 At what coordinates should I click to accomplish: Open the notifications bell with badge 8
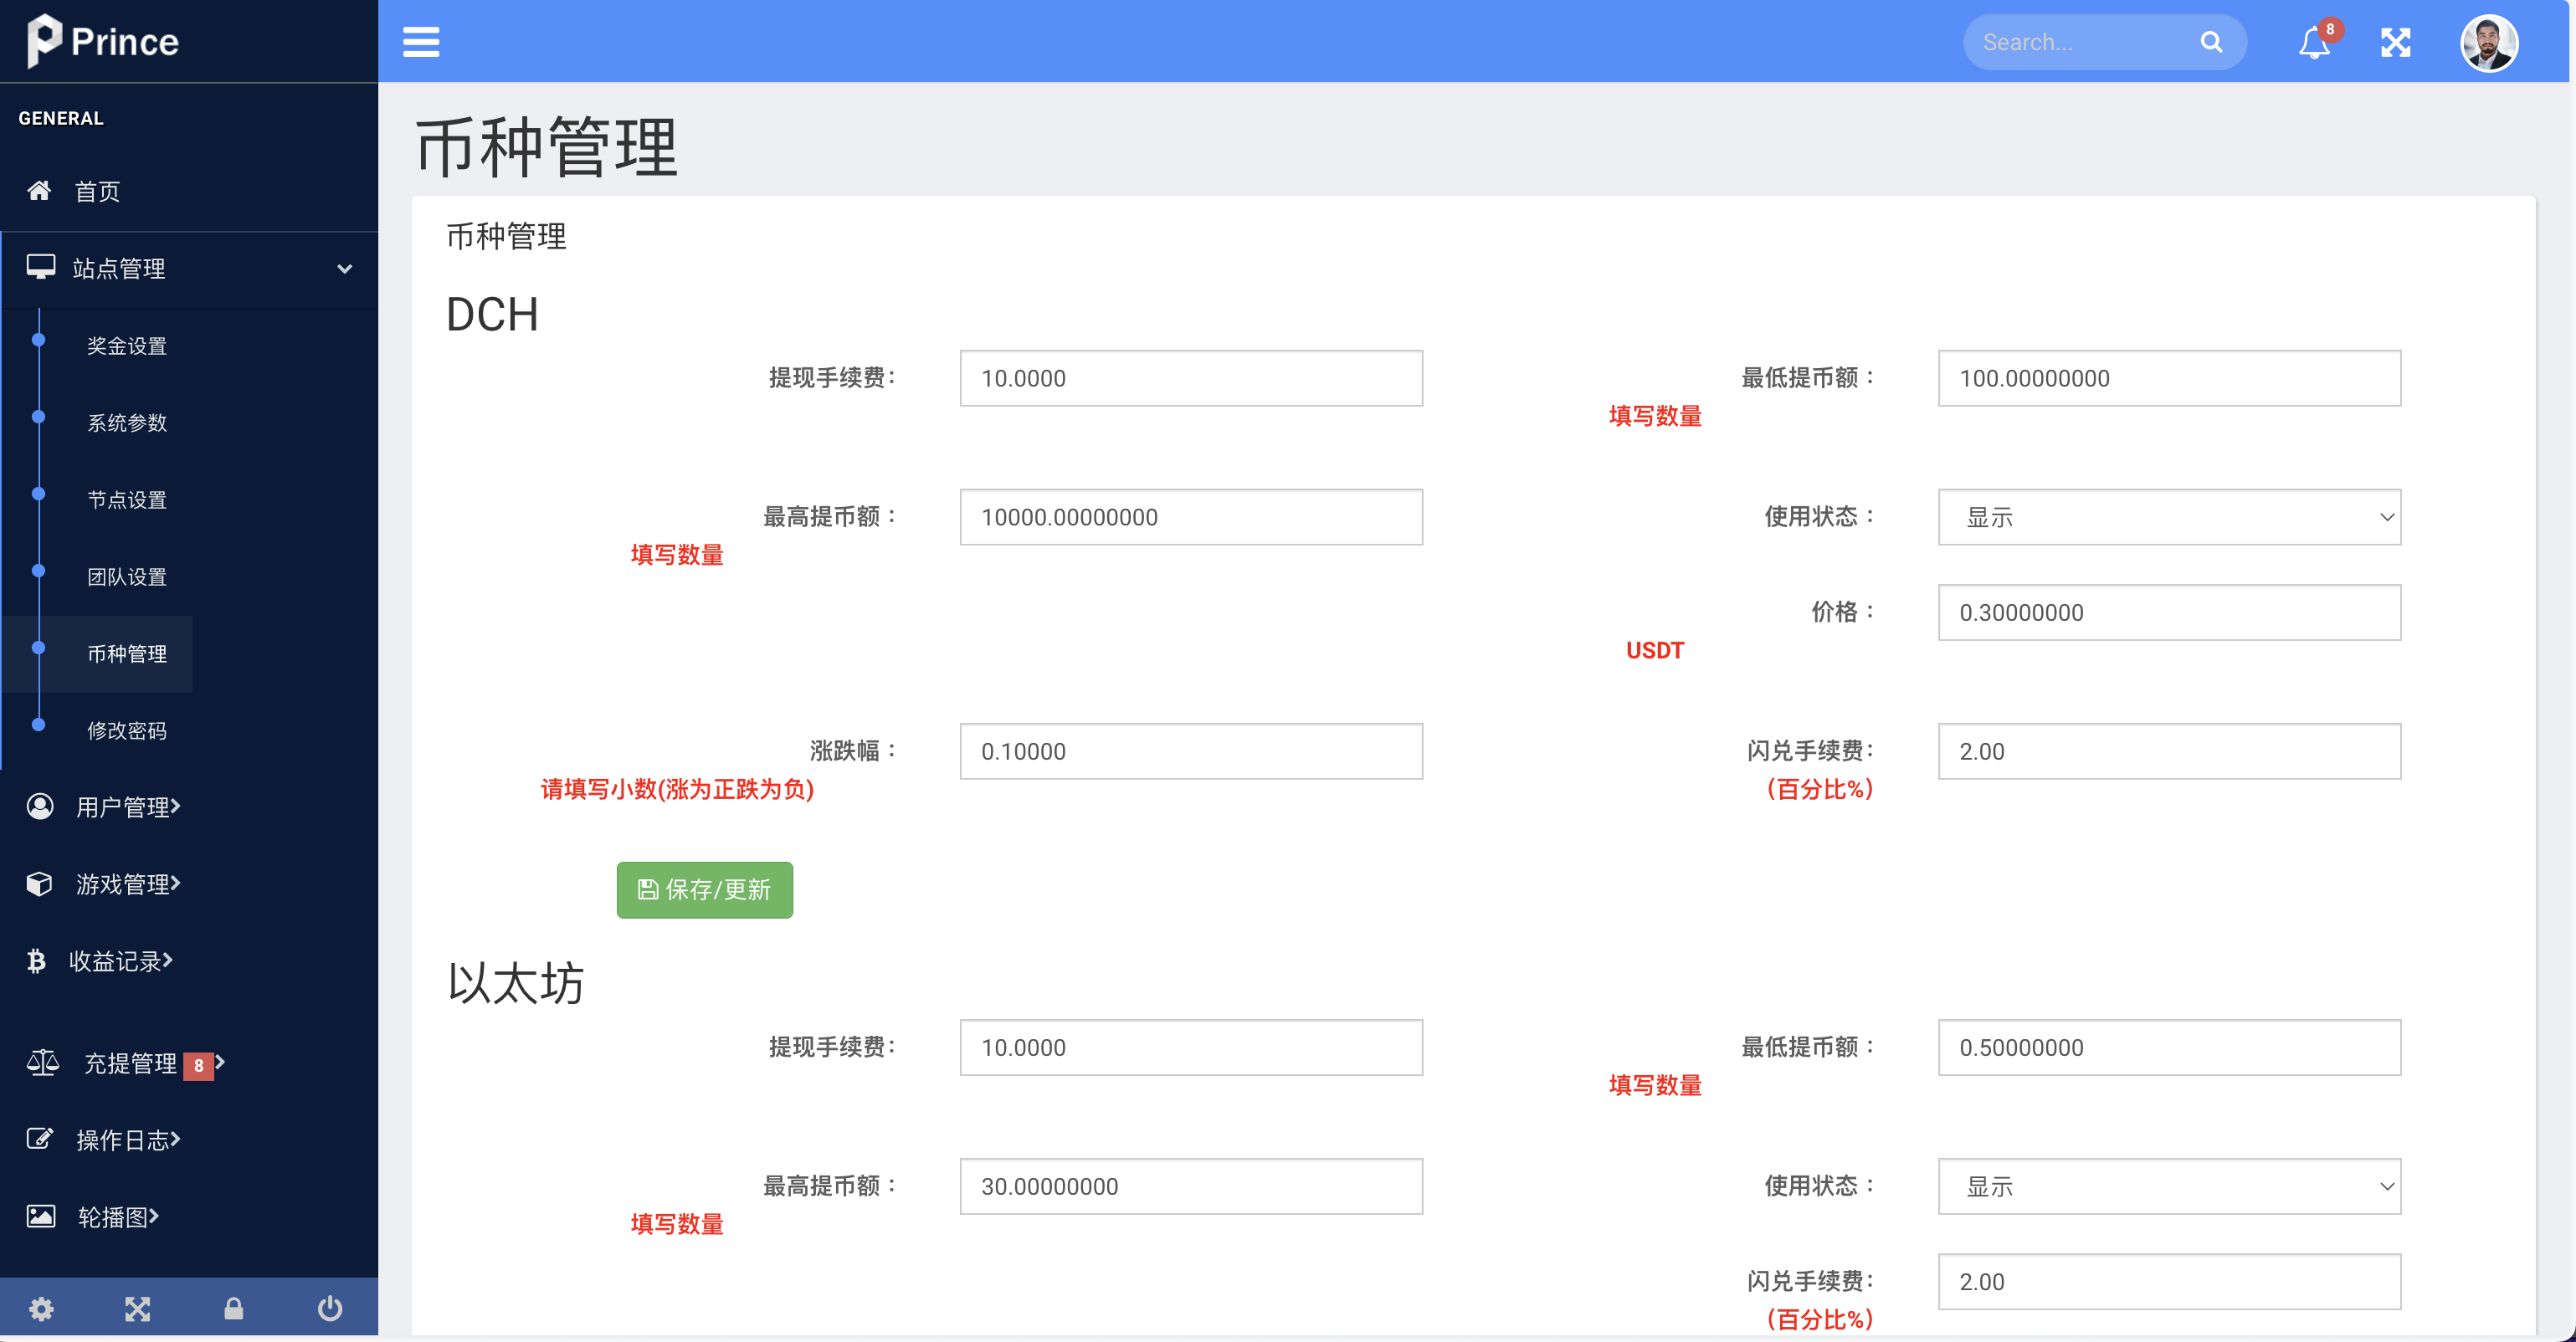(2313, 42)
